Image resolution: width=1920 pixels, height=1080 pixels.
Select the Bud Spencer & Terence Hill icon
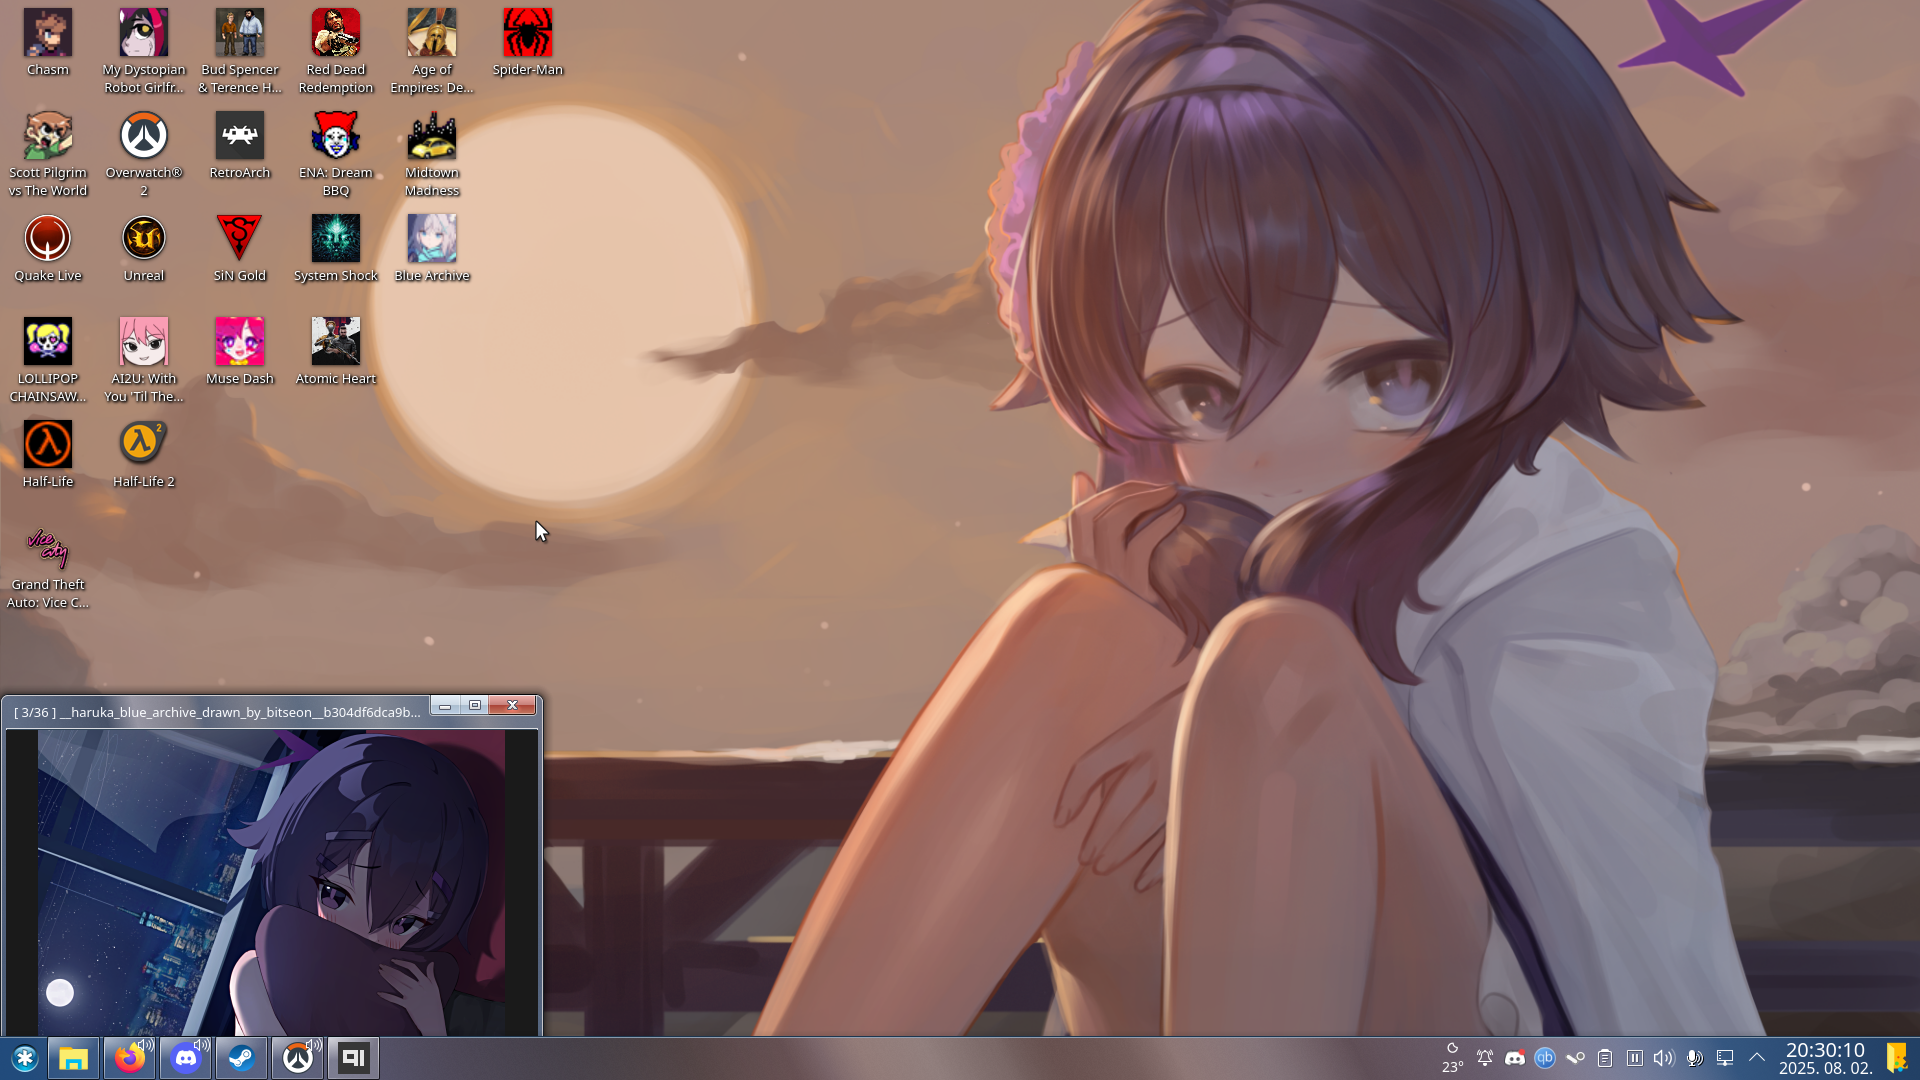click(x=240, y=52)
